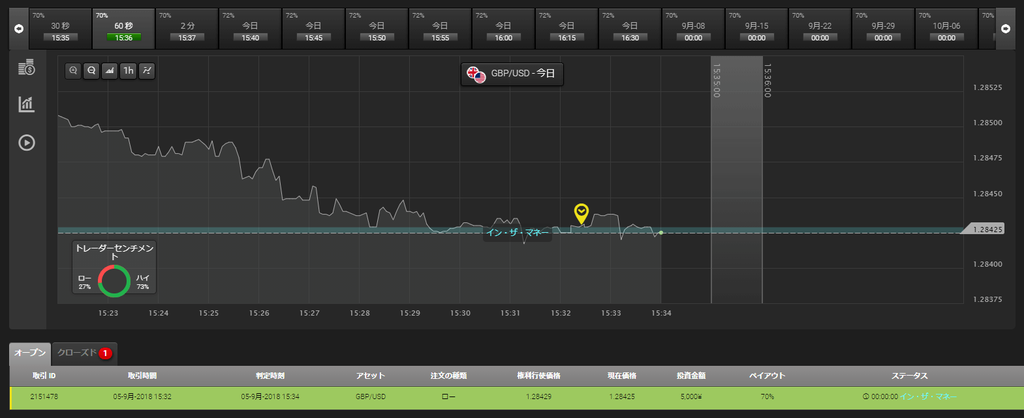
Task: Open the bar chart sidebar icon
Action: (x=27, y=104)
